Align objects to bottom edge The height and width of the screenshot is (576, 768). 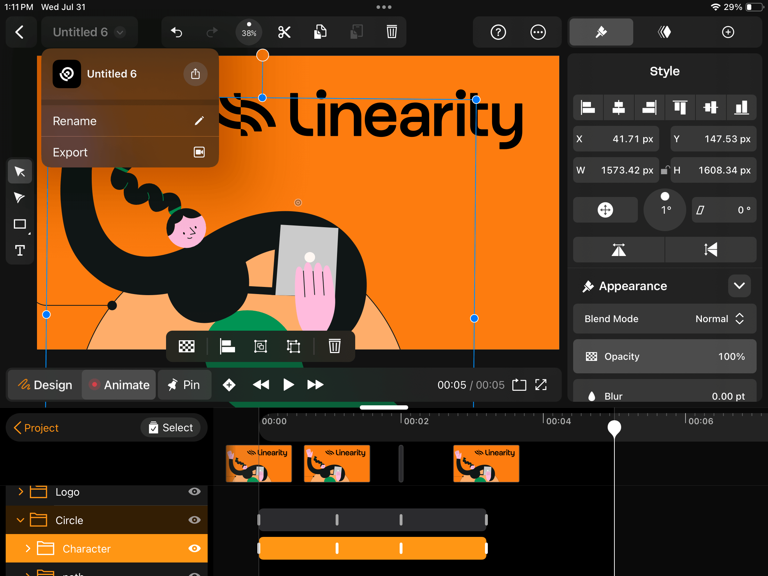tap(742, 107)
